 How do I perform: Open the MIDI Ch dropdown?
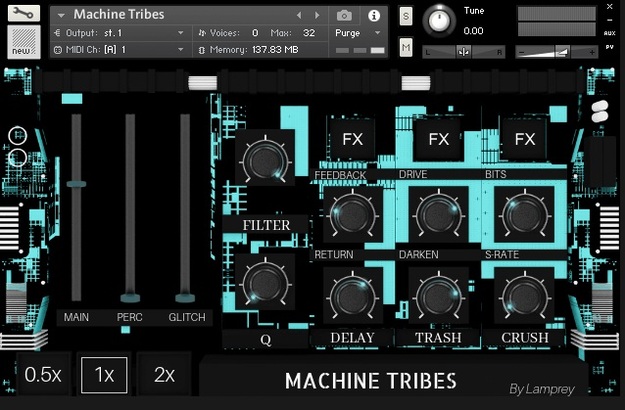point(119,50)
